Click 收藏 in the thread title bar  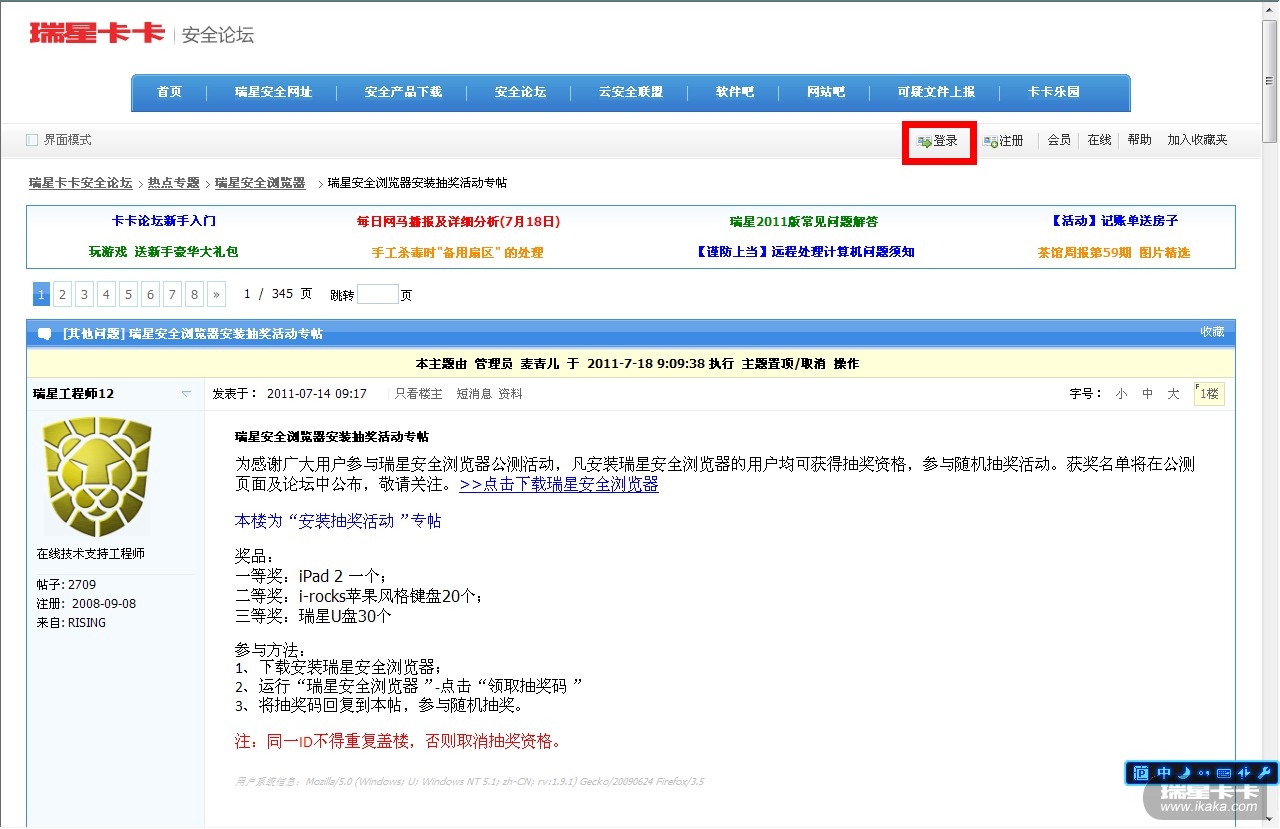point(1212,332)
